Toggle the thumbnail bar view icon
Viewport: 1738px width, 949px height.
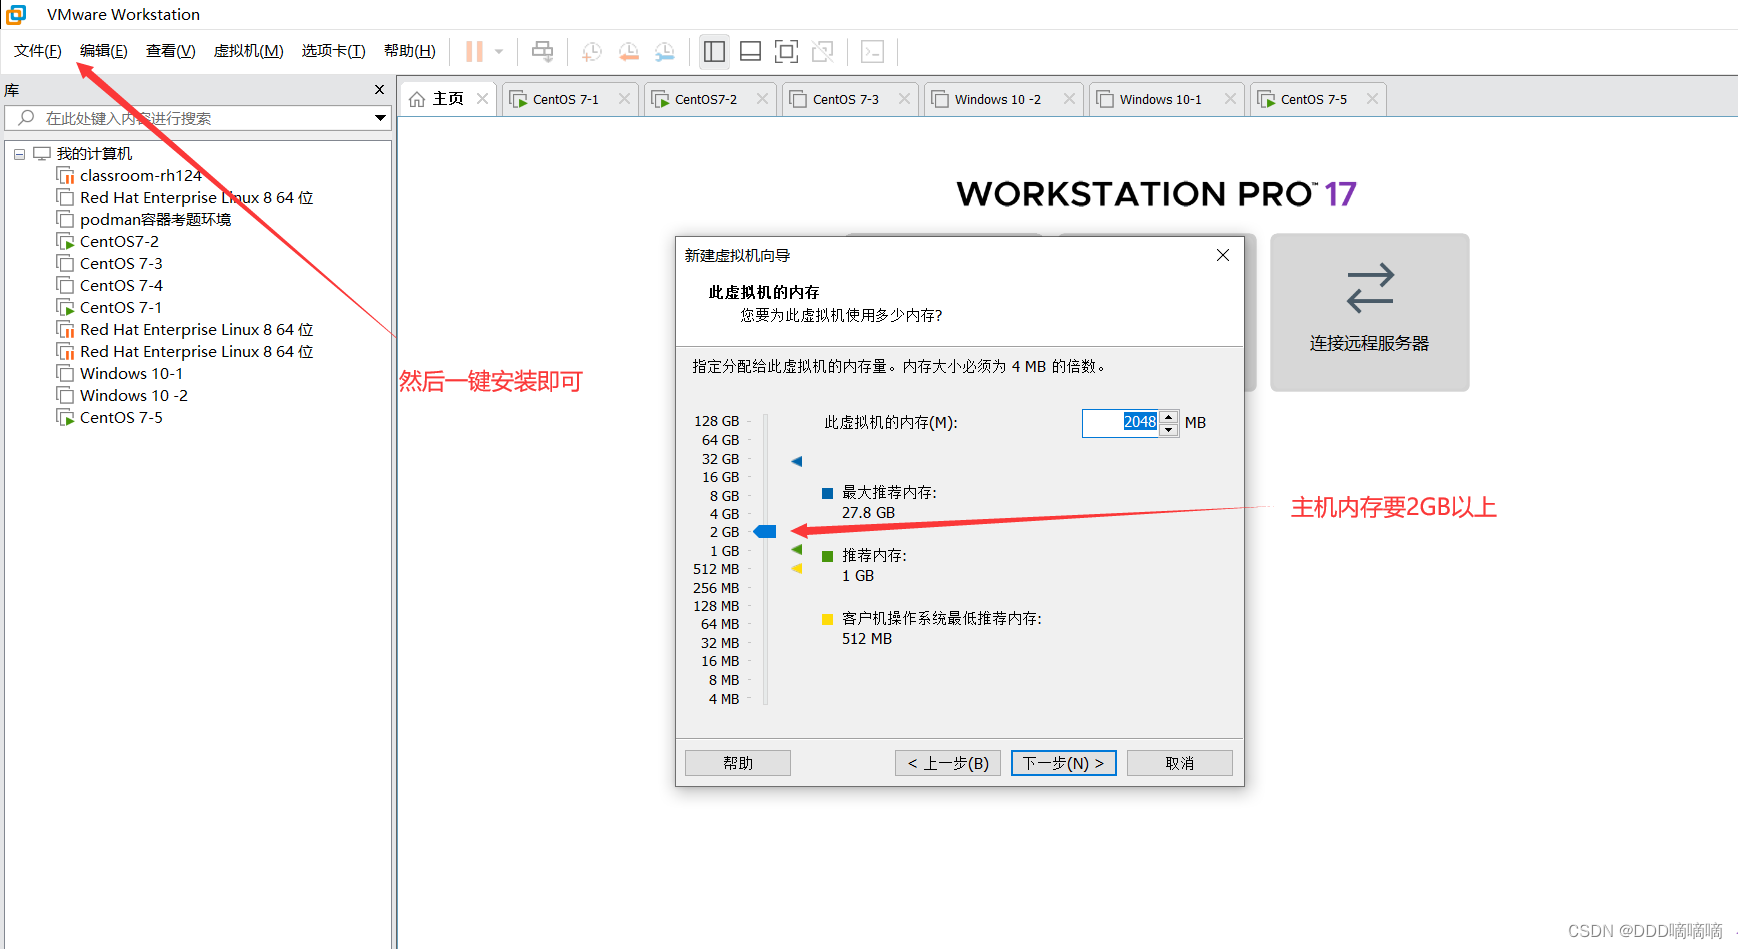pyautogui.click(x=751, y=51)
